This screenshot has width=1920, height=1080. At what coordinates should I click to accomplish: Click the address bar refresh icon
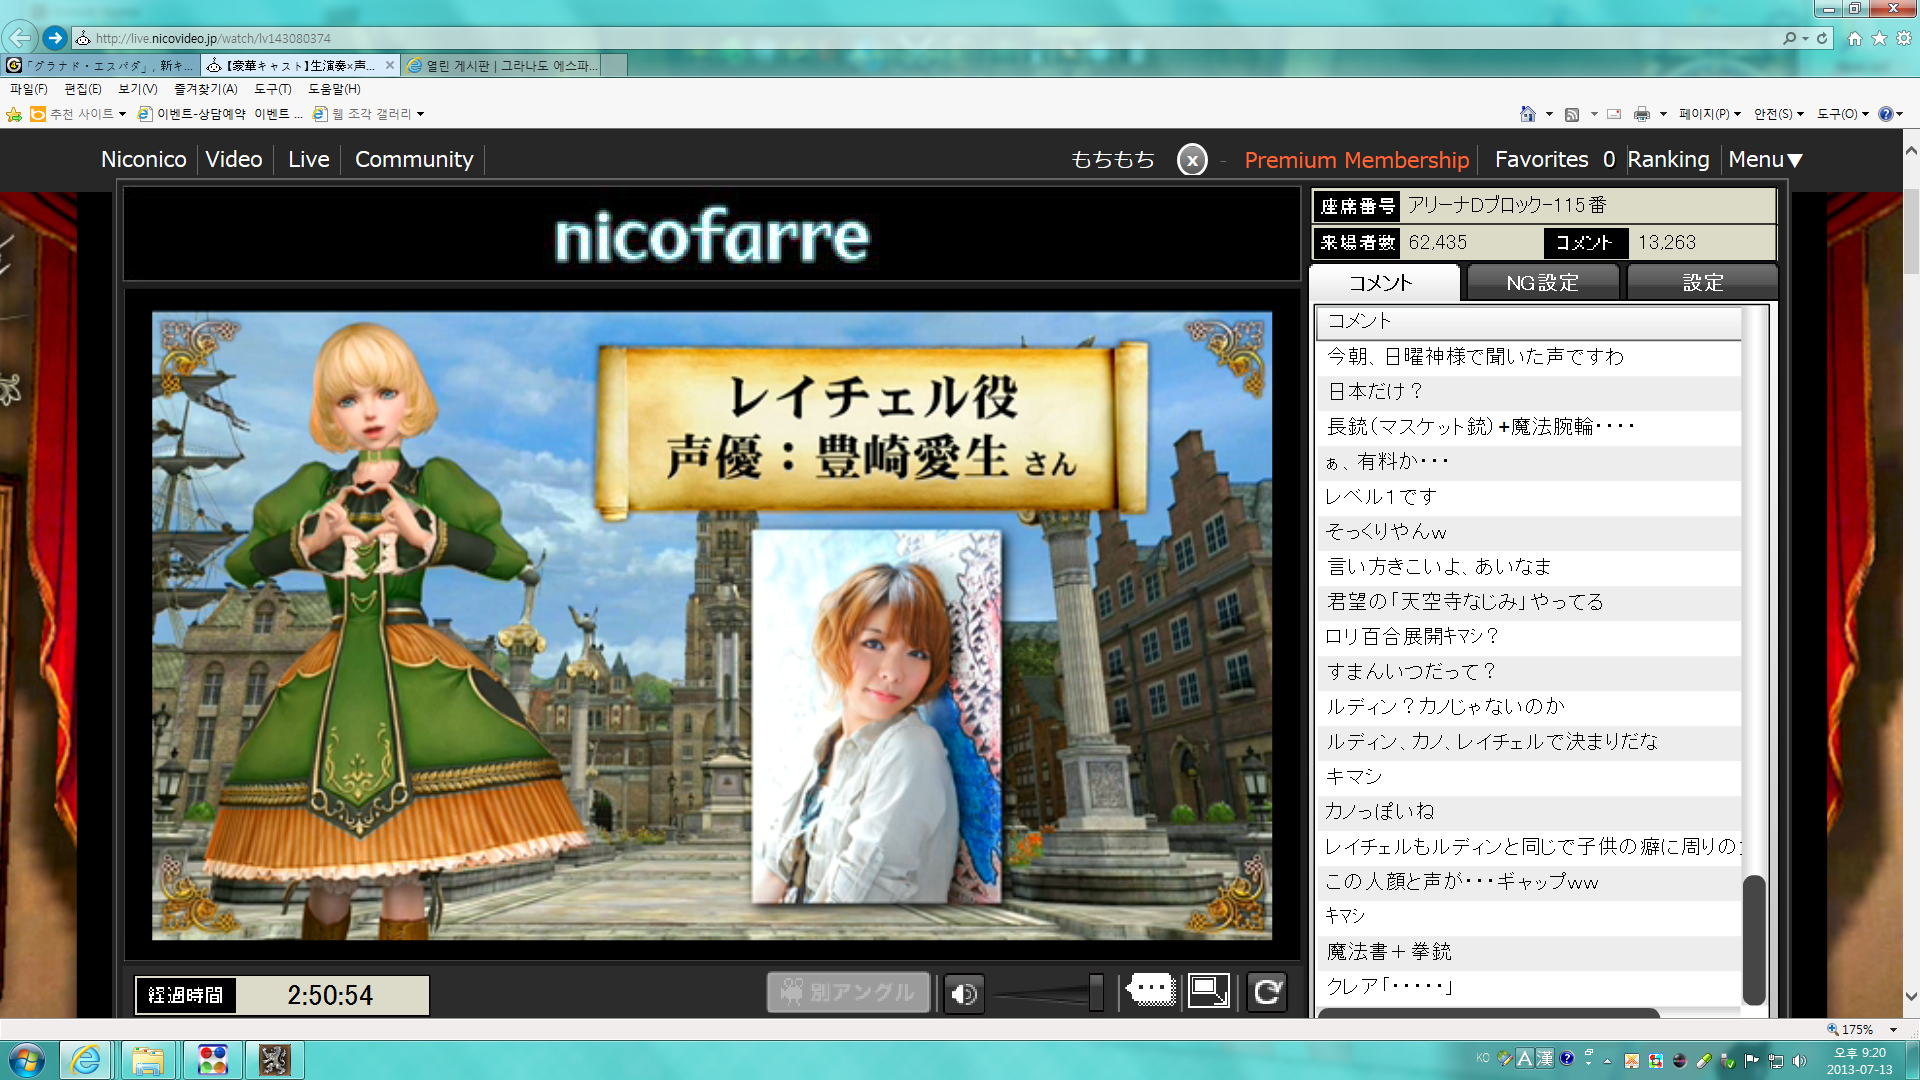coord(1822,38)
